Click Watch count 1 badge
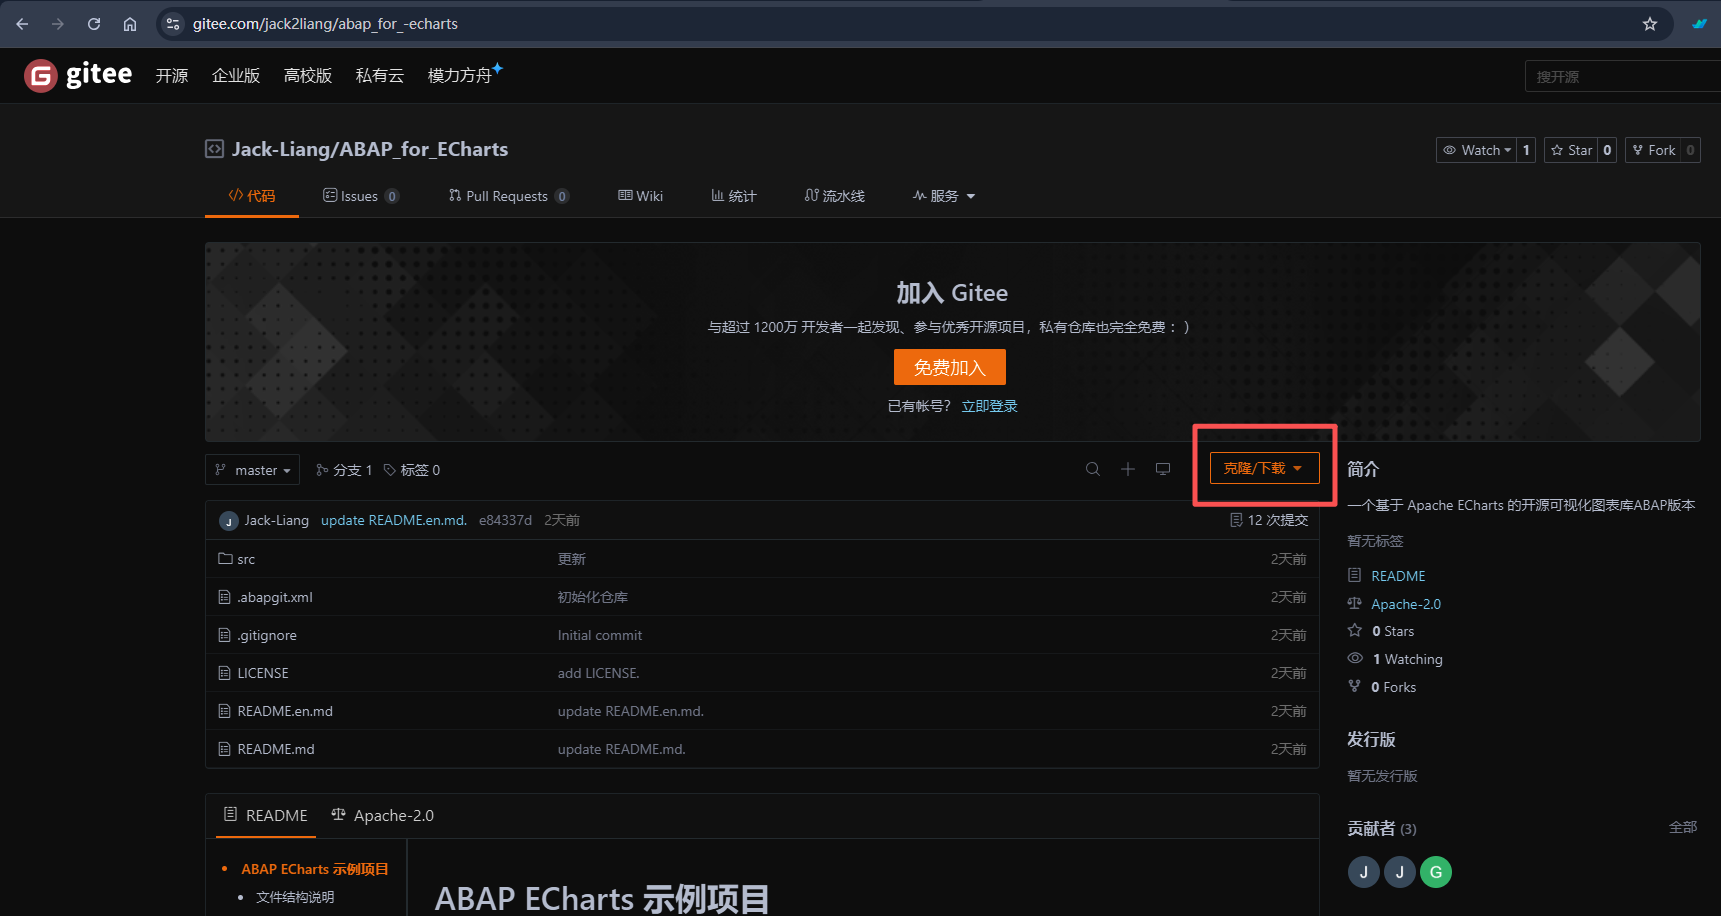Viewport: 1721px width, 916px height. click(1526, 150)
